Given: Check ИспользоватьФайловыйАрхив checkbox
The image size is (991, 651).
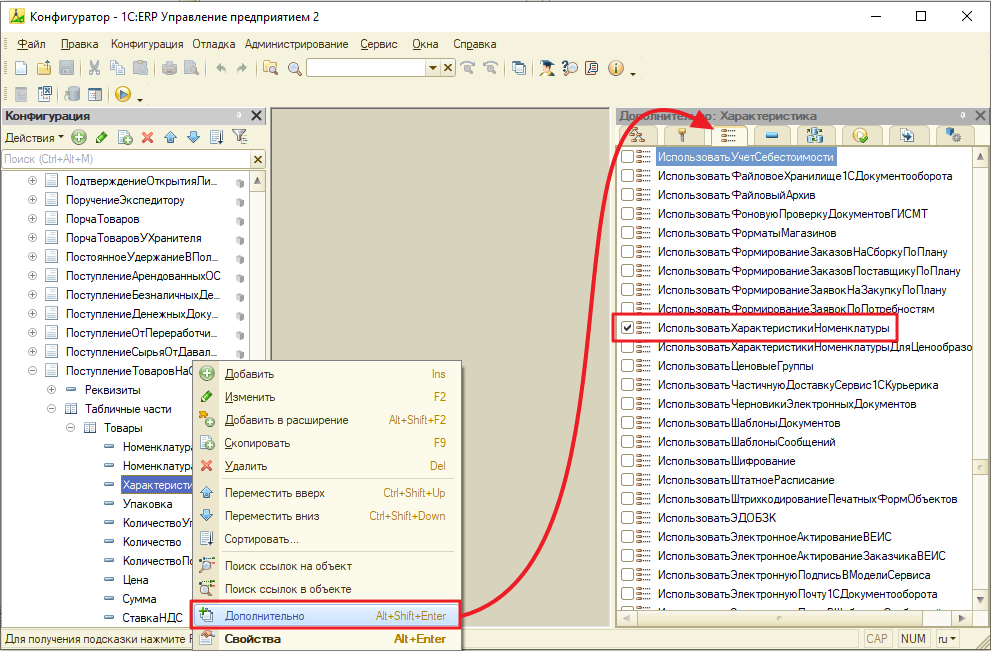Looking at the screenshot, I should [627, 195].
